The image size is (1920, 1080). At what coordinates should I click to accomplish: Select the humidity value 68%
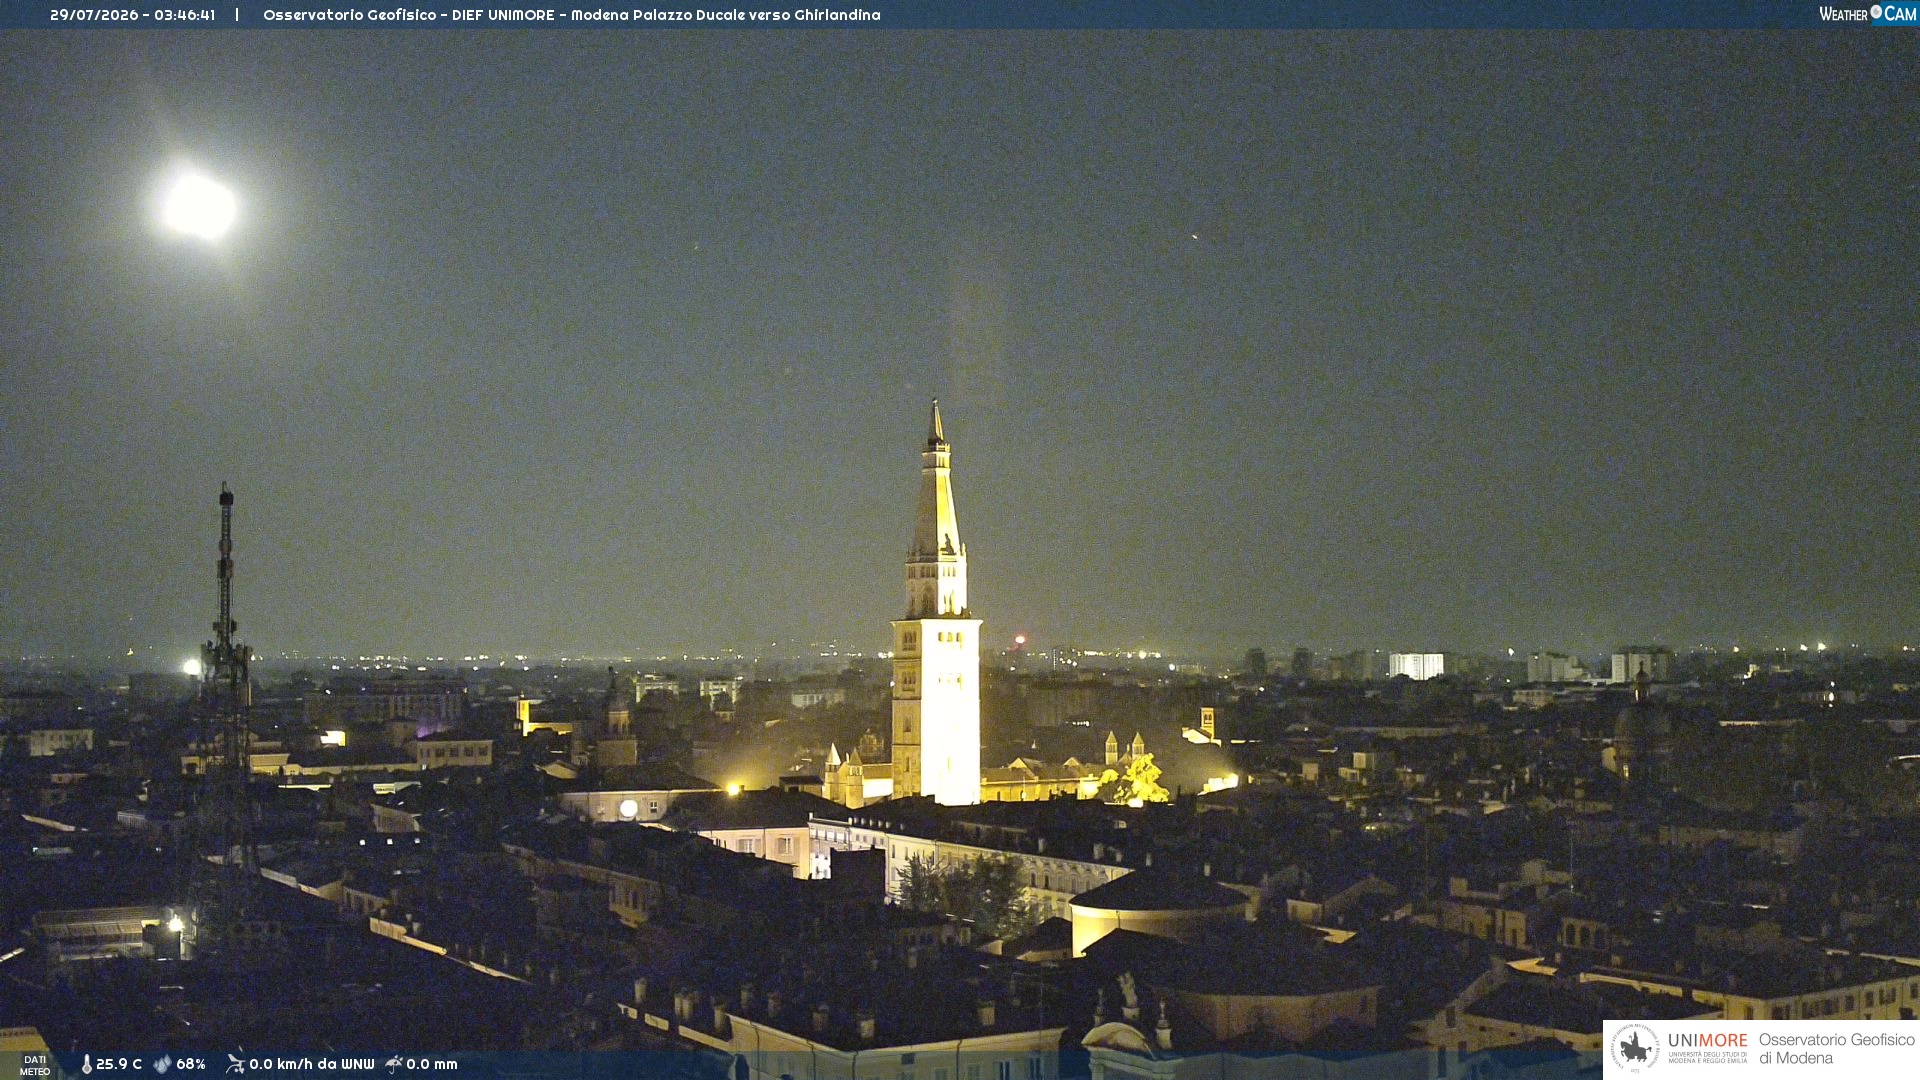coord(191,1064)
